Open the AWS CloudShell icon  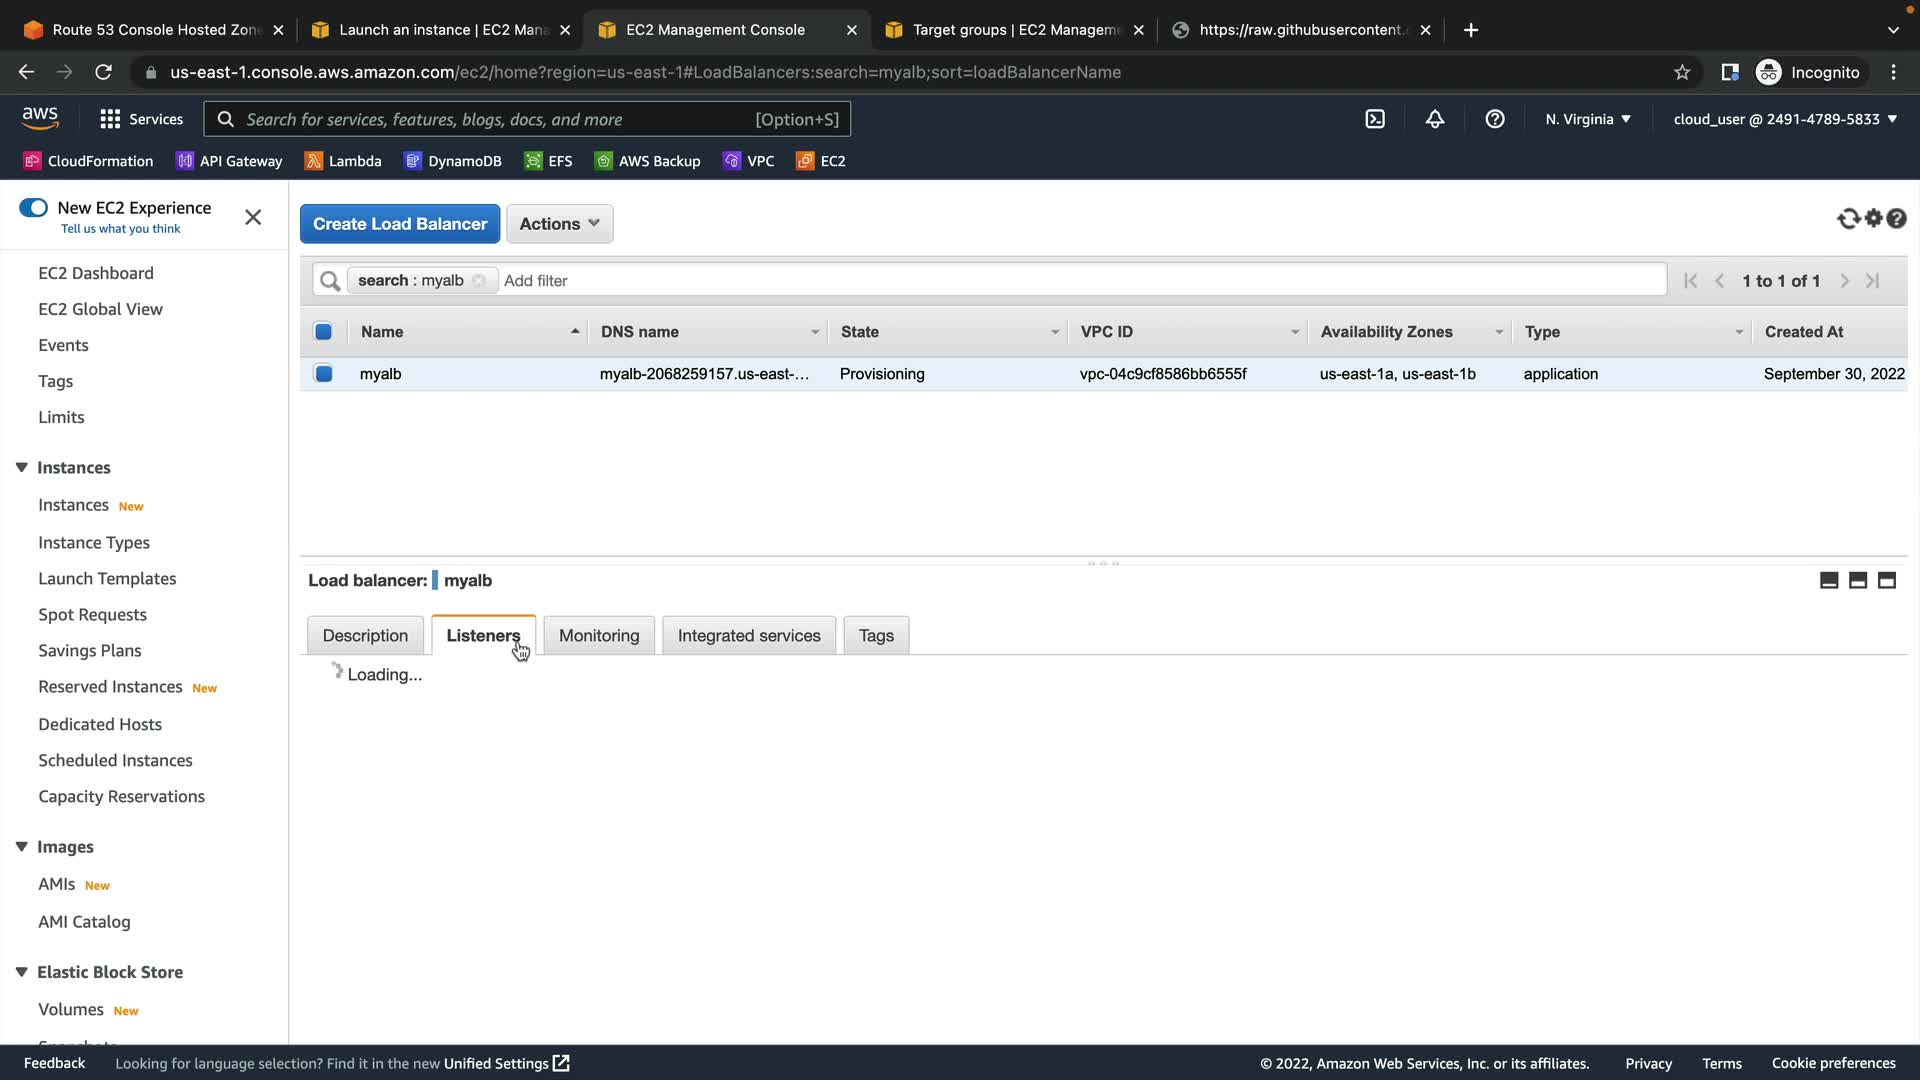[x=1375, y=119]
